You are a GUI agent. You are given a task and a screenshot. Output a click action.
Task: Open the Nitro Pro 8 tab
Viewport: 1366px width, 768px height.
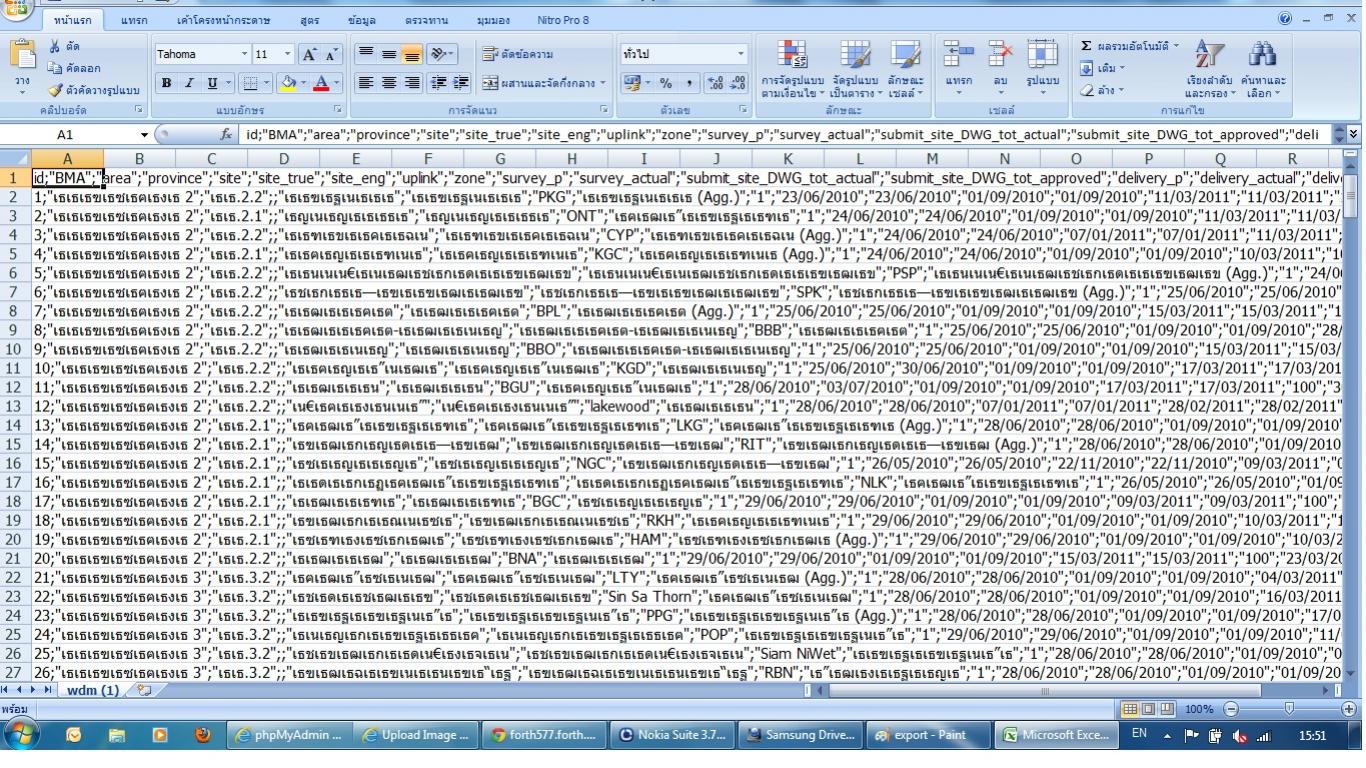pos(563,20)
